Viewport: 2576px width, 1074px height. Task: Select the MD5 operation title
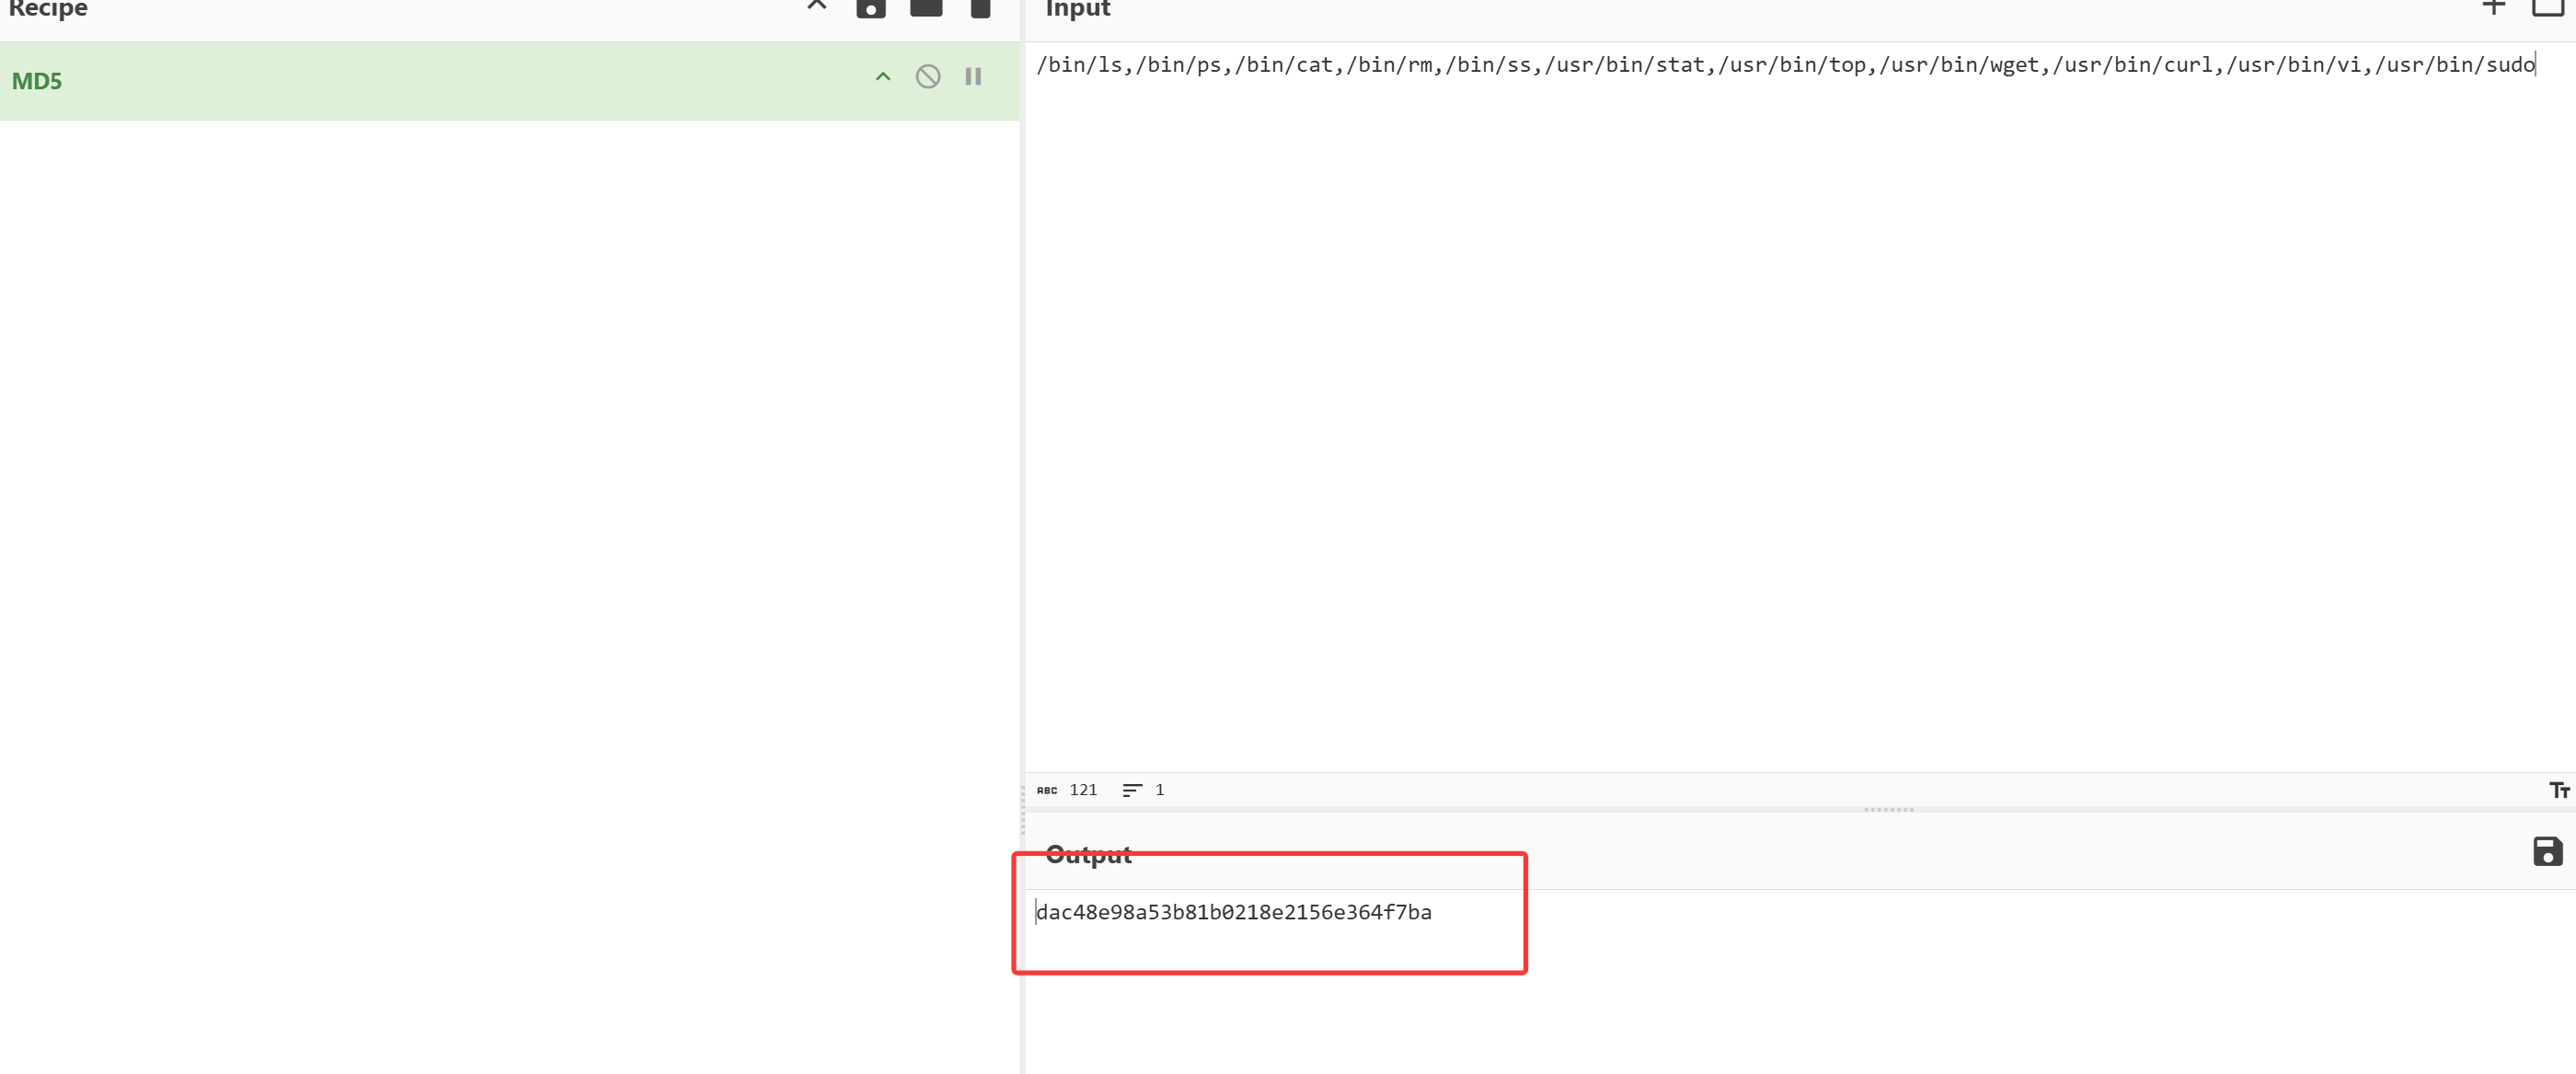coord(37,81)
